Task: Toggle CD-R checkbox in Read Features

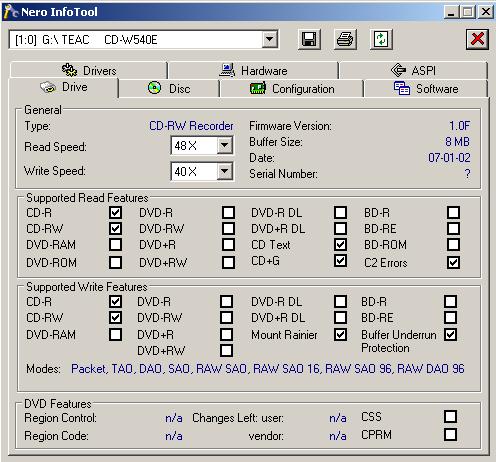Action: click(x=115, y=212)
